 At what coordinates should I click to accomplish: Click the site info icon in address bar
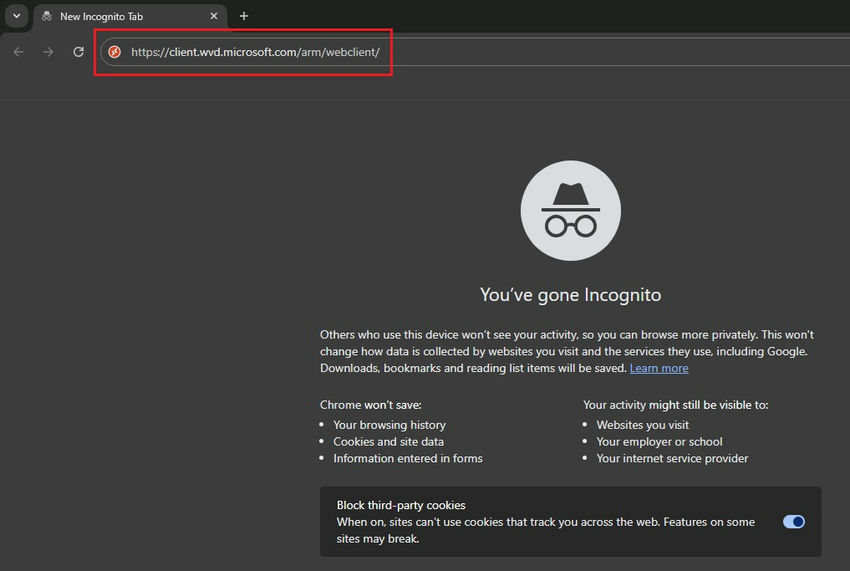[114, 52]
